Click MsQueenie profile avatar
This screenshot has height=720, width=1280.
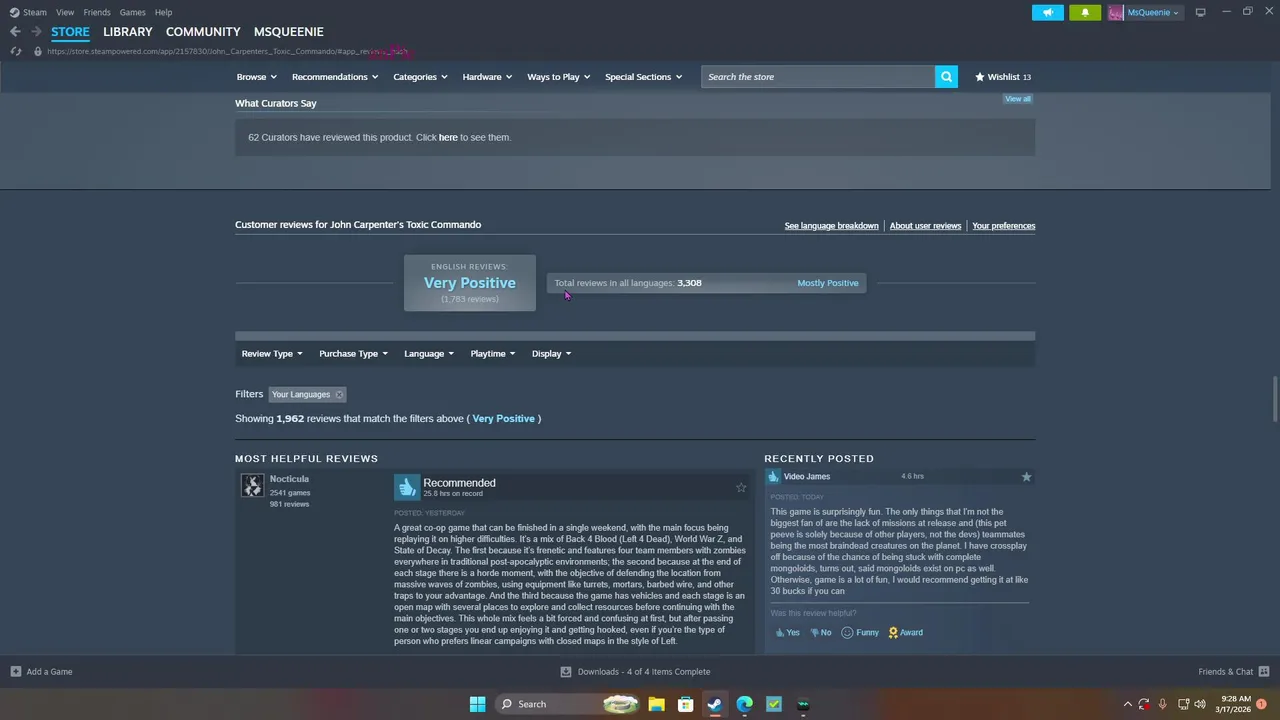[1116, 12]
